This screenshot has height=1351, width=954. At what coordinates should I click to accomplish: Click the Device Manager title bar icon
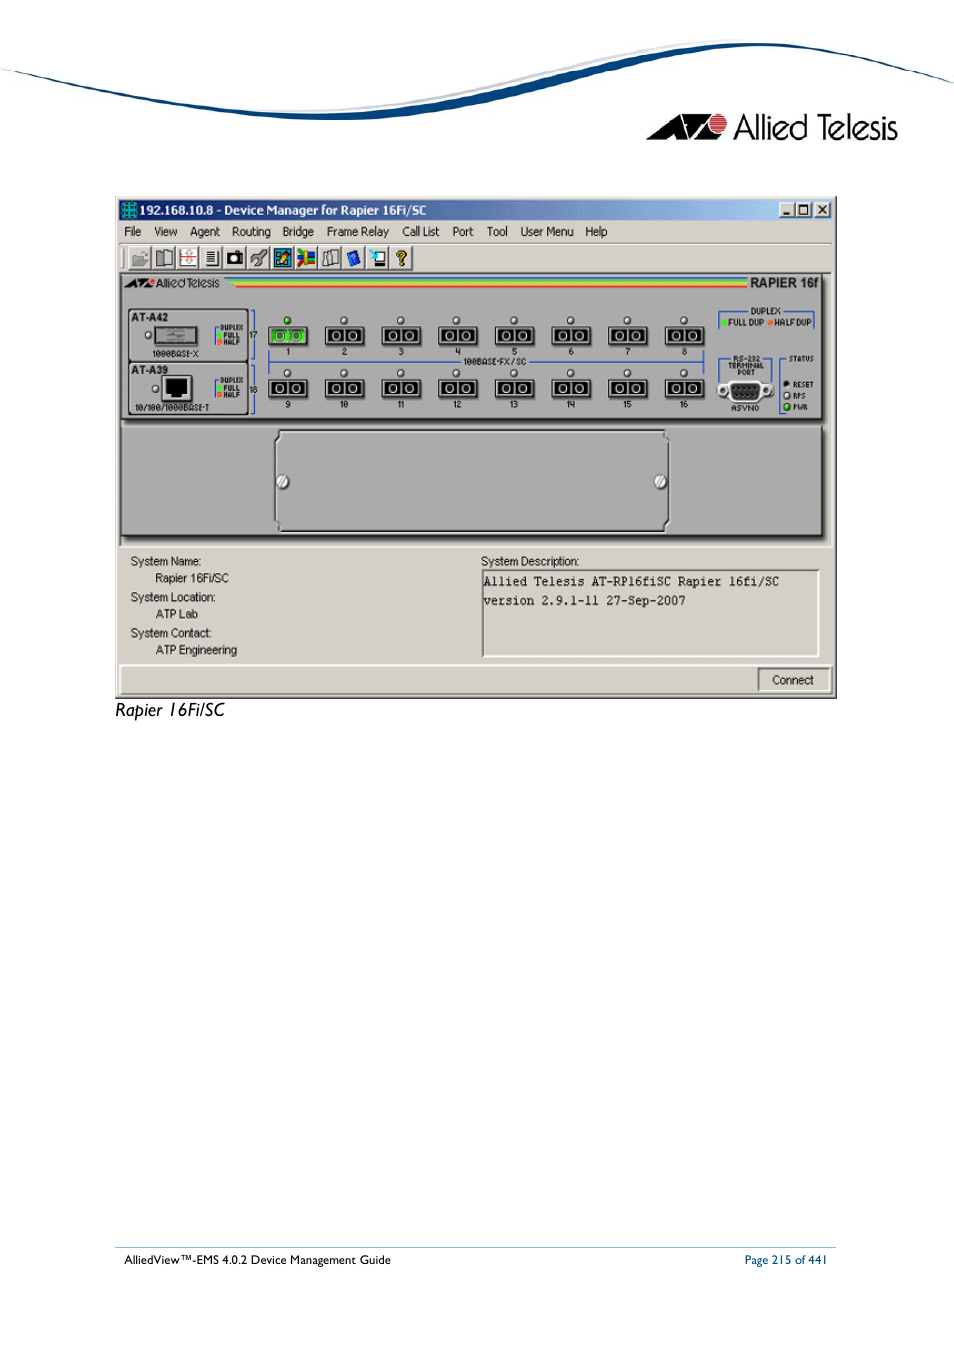[129, 210]
